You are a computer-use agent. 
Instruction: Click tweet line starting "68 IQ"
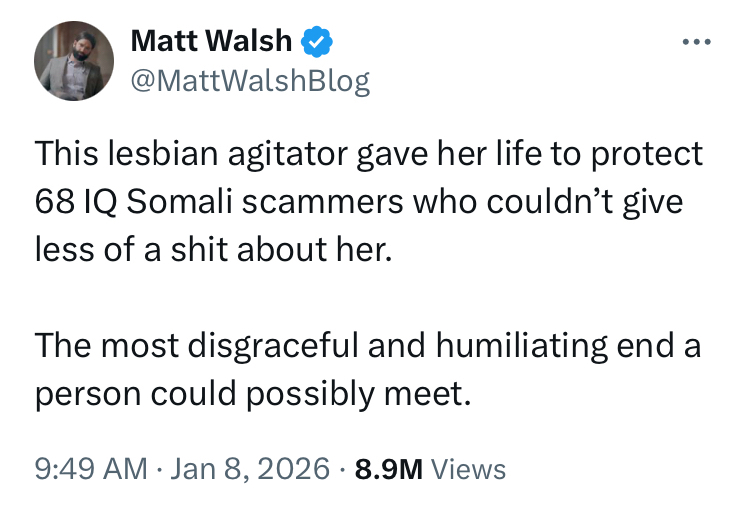point(359,201)
